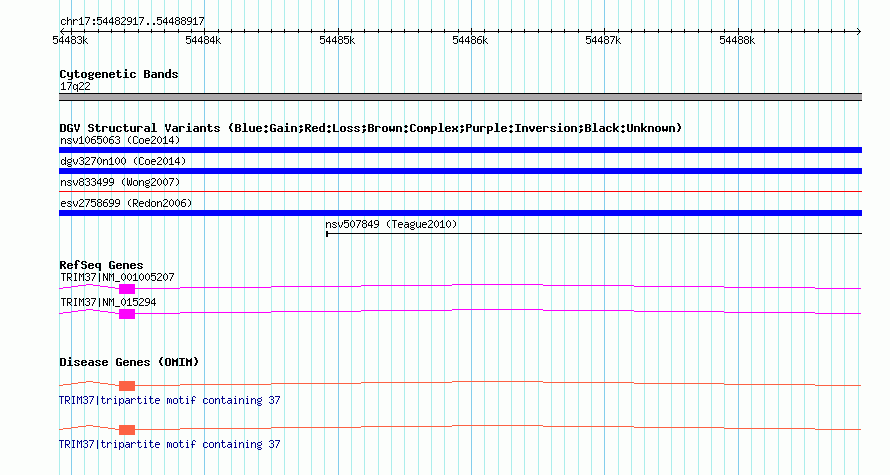This screenshot has width=890, height=475.
Task: Open the nsv833499 (Wong2007) variant label
Action: tap(120, 182)
